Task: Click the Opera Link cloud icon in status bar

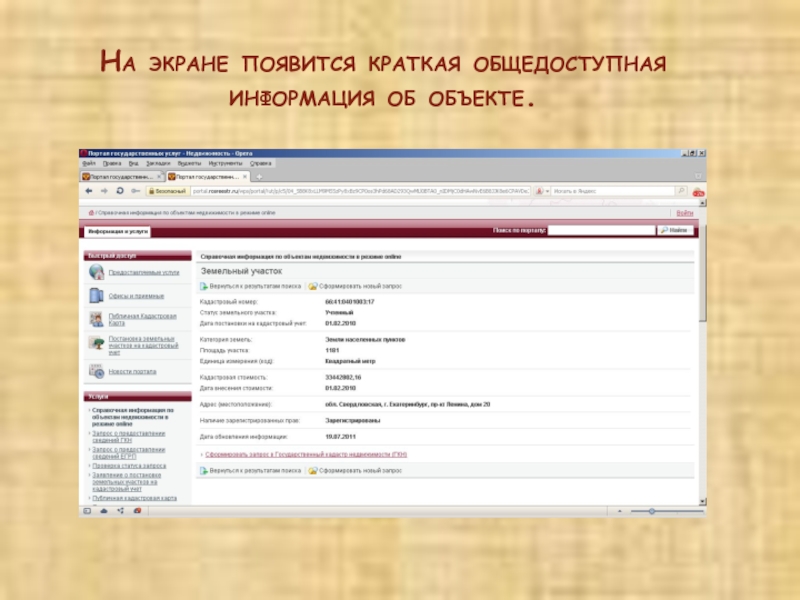Action: click(104, 511)
